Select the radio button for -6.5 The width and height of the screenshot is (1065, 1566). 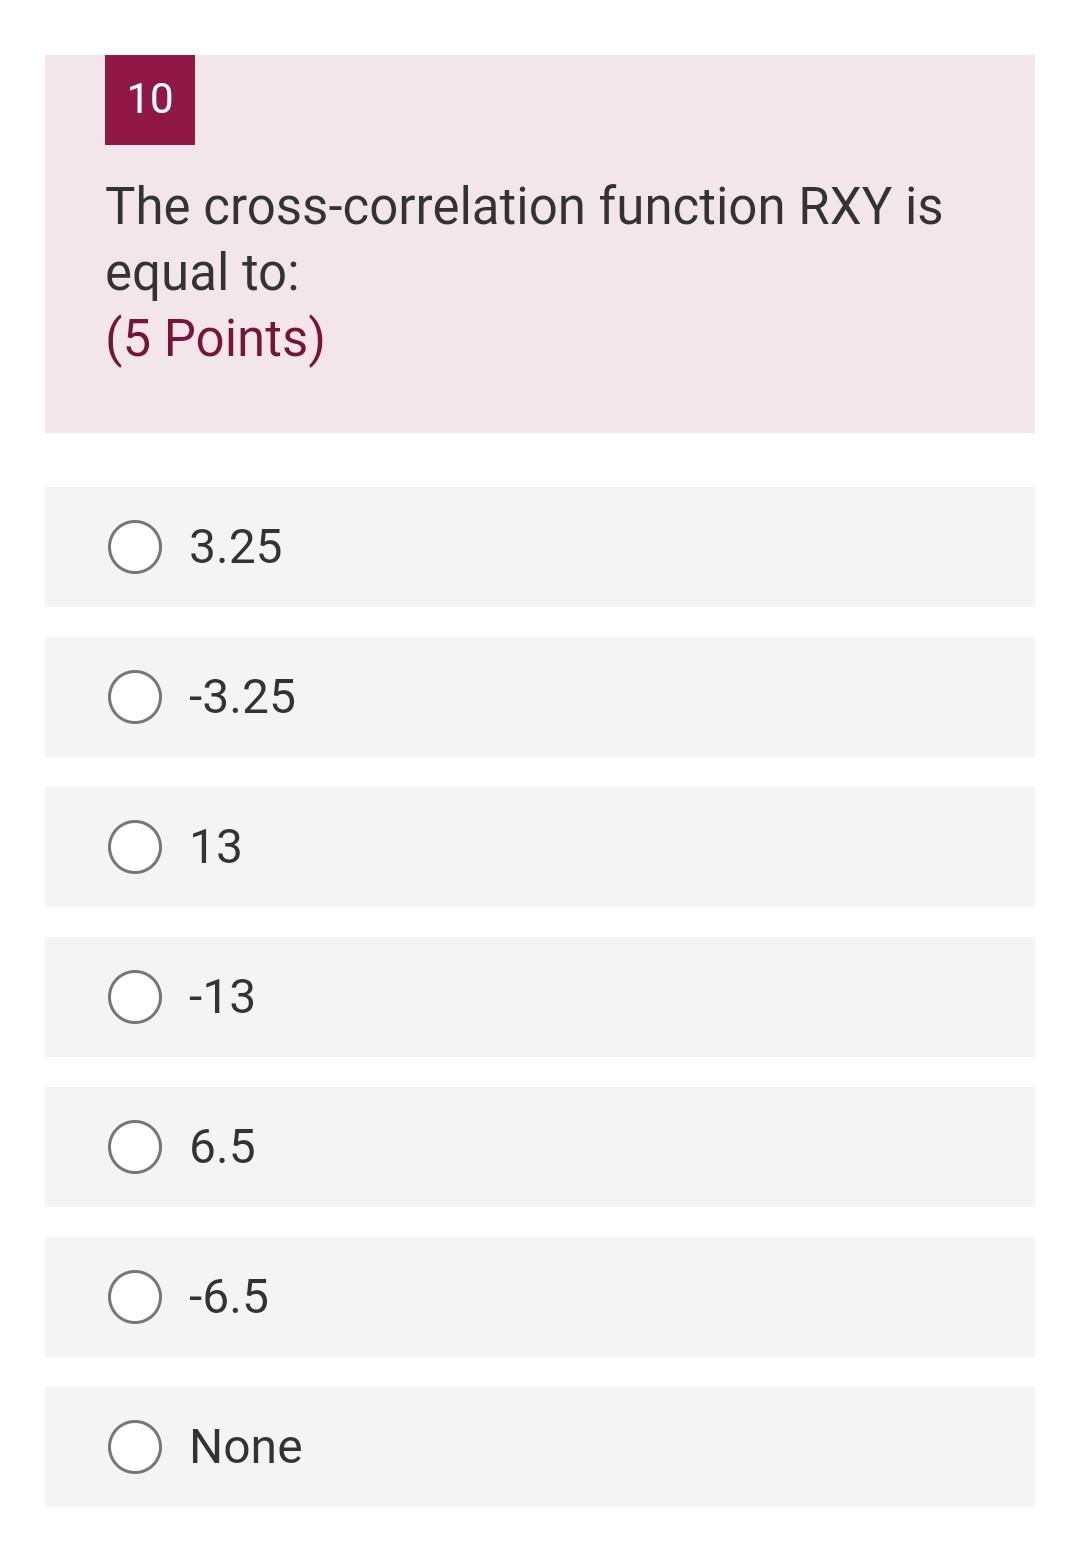[x=134, y=1297]
